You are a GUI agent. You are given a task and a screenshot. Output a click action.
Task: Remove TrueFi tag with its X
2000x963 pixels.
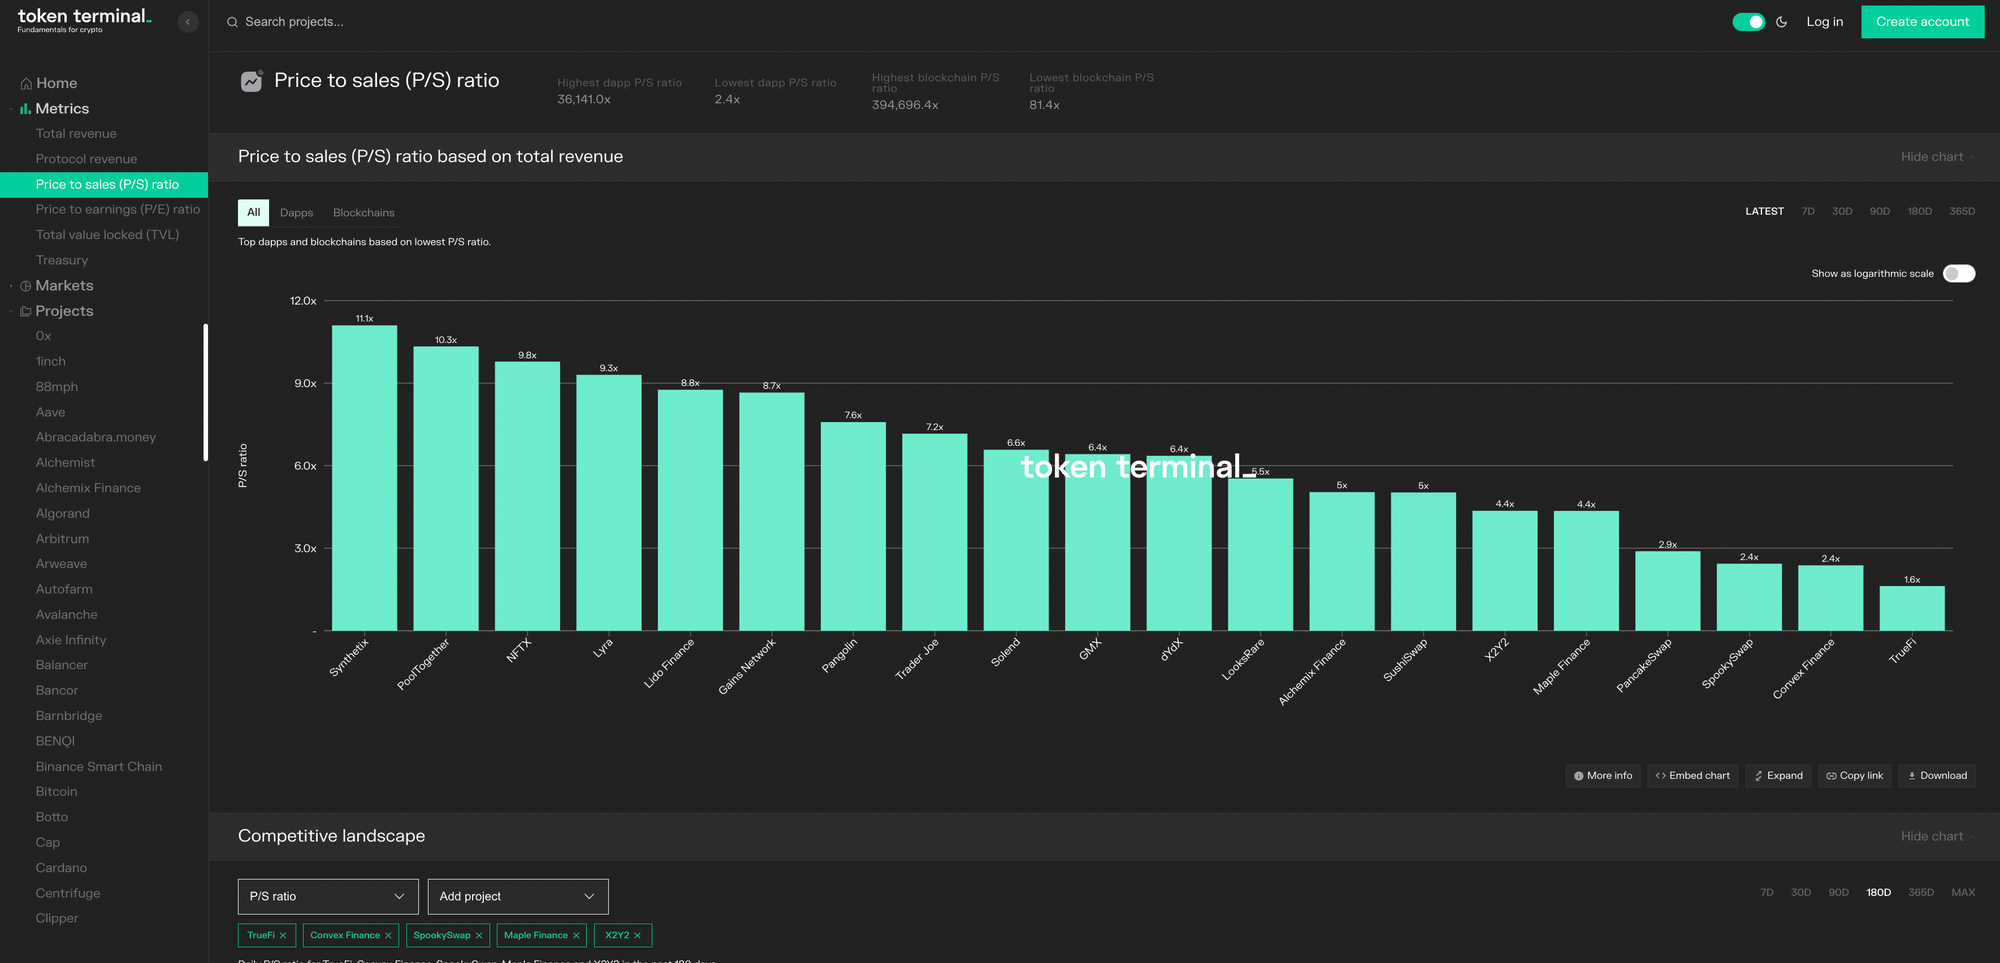click(x=283, y=936)
